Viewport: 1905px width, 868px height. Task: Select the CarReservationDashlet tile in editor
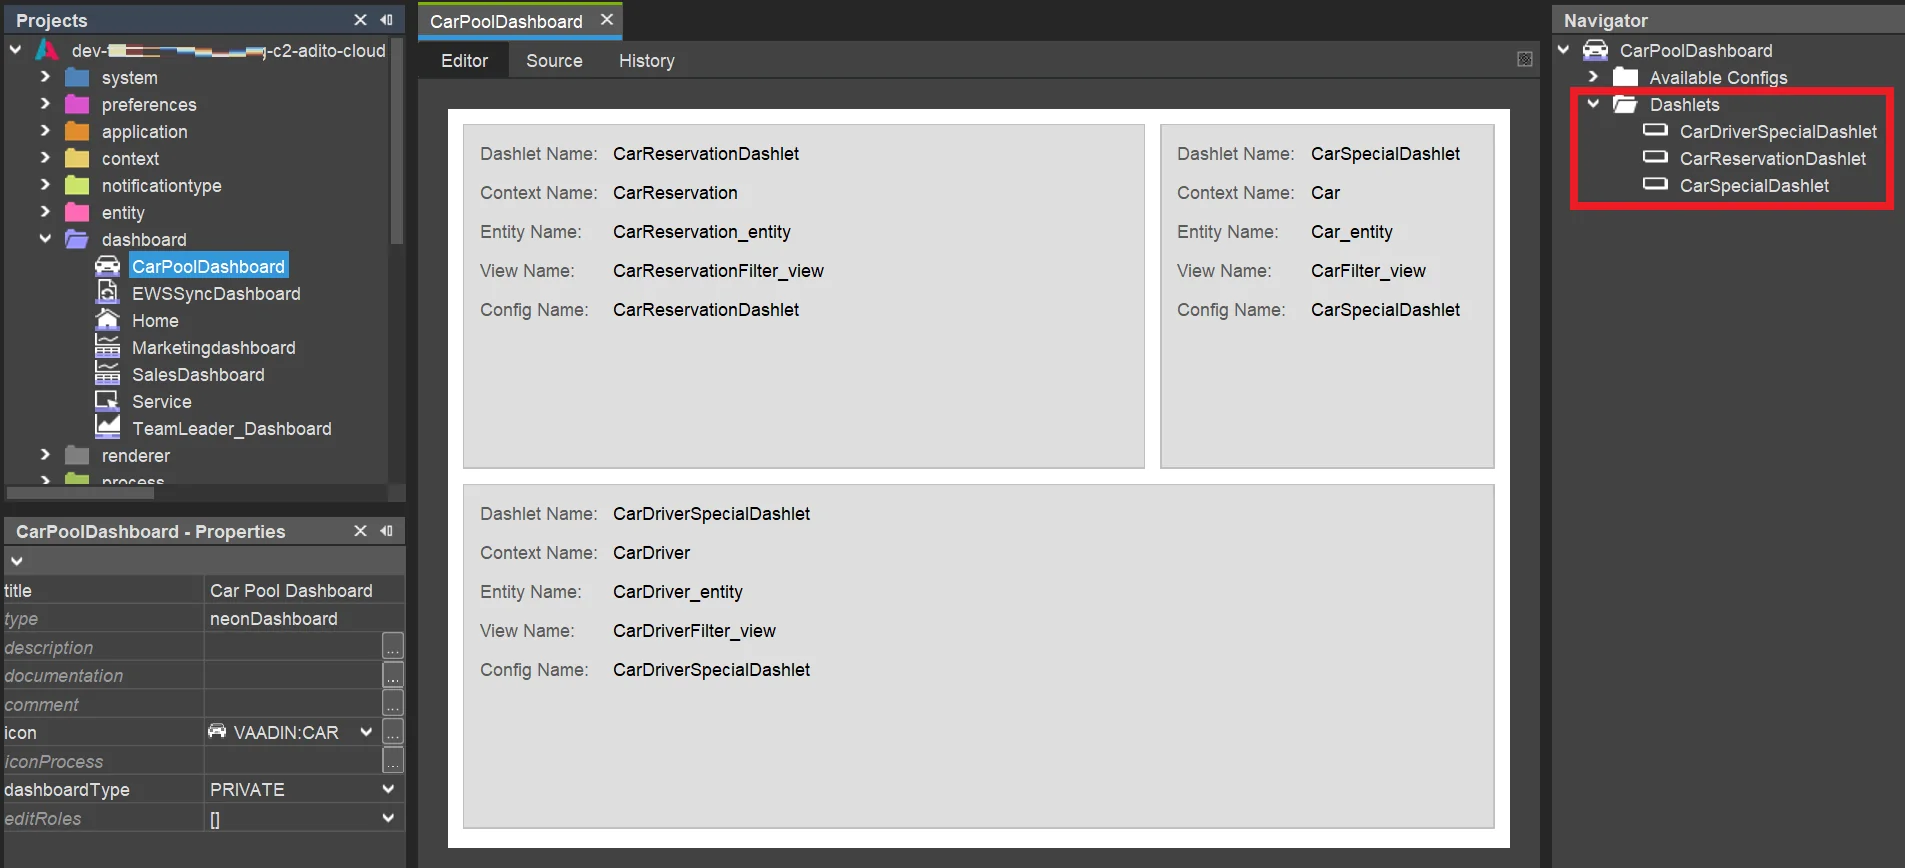pos(803,296)
